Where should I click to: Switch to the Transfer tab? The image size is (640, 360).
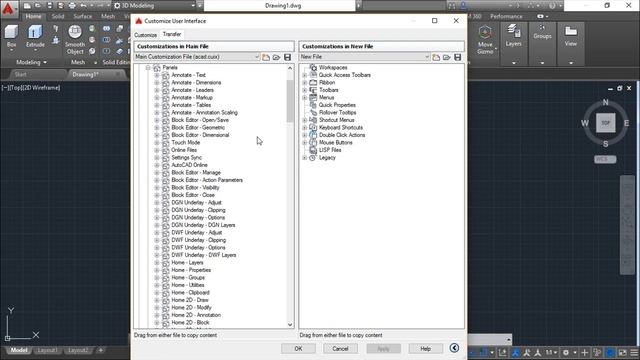172,34
